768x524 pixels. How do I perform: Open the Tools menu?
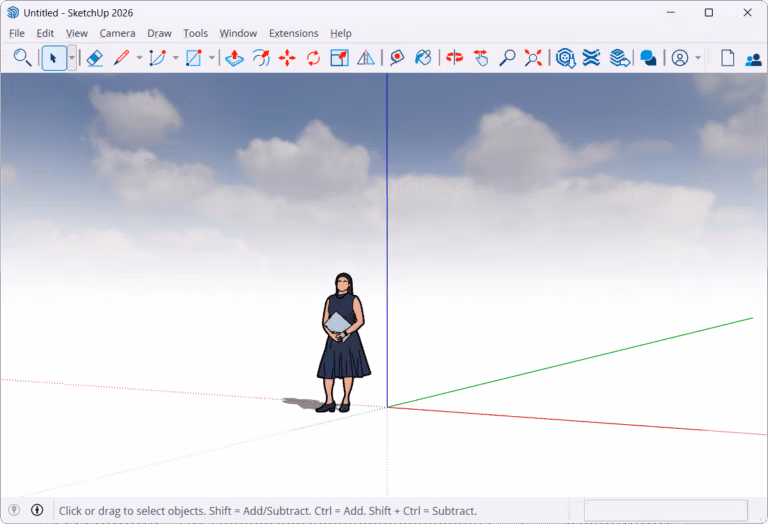(195, 33)
